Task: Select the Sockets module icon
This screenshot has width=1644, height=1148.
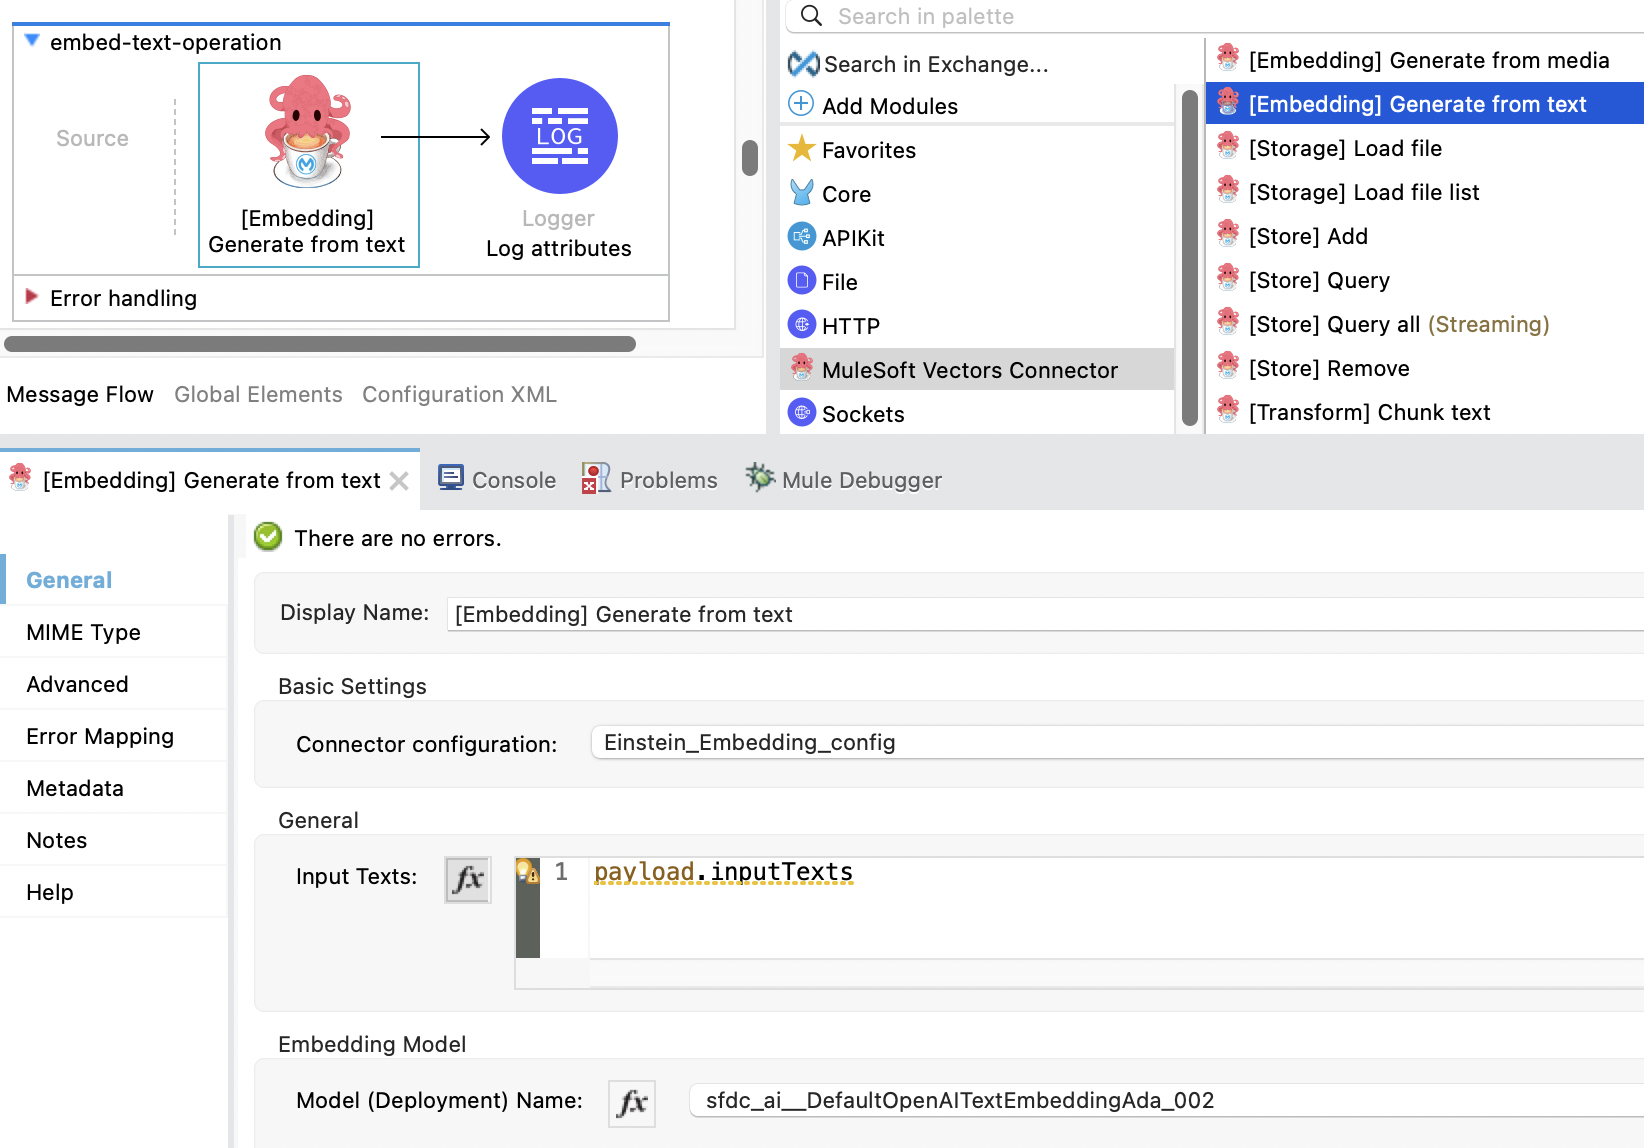Action: coord(802,412)
